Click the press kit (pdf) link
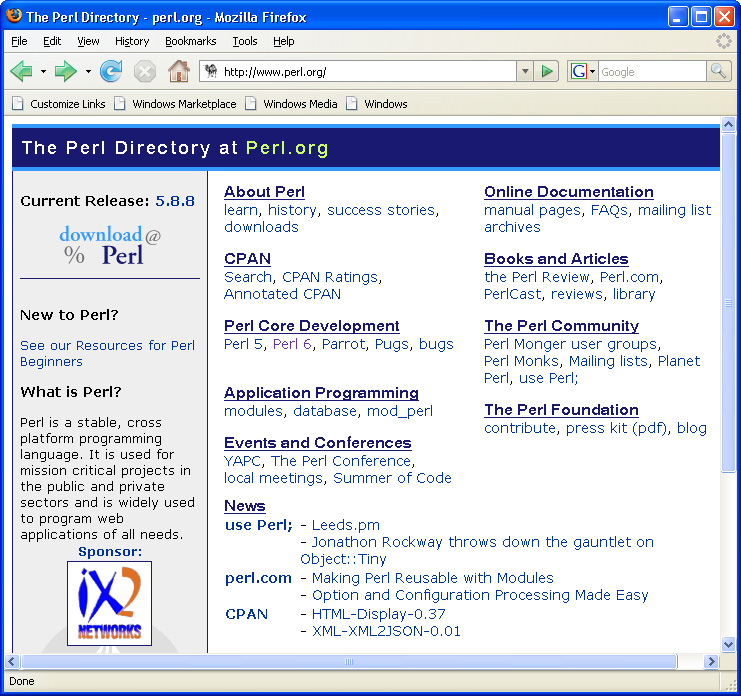This screenshot has width=741, height=696. coord(616,428)
